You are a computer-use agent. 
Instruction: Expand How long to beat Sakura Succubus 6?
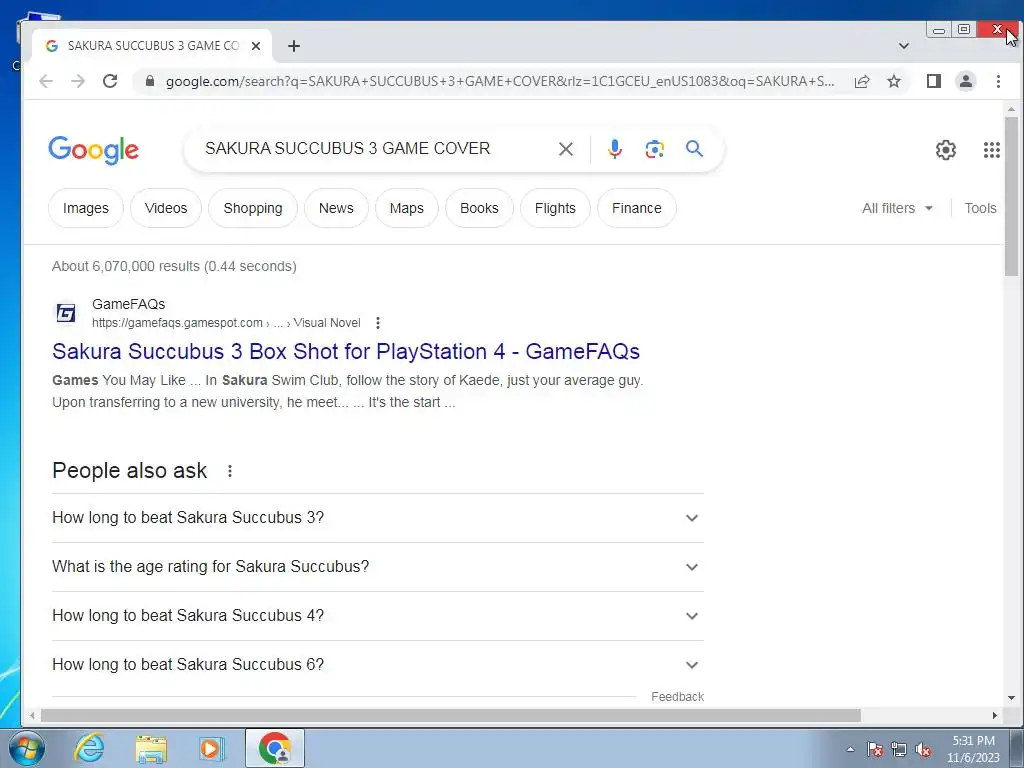click(x=377, y=665)
